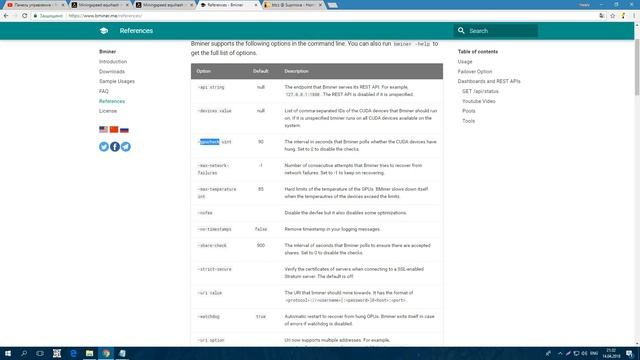Click the -devices value option cell
This screenshot has height=360, width=640.
pyautogui.click(x=214, y=111)
